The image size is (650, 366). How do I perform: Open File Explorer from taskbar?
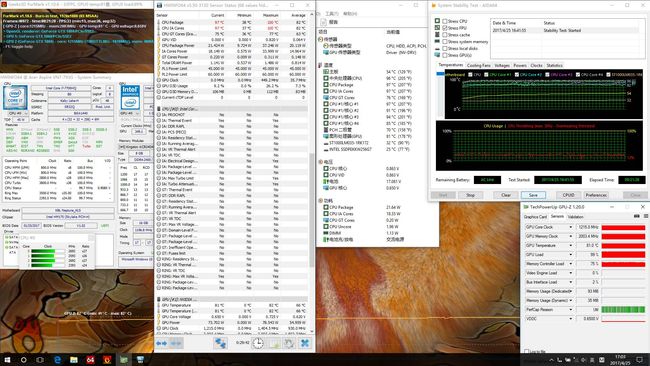[x=74, y=360]
